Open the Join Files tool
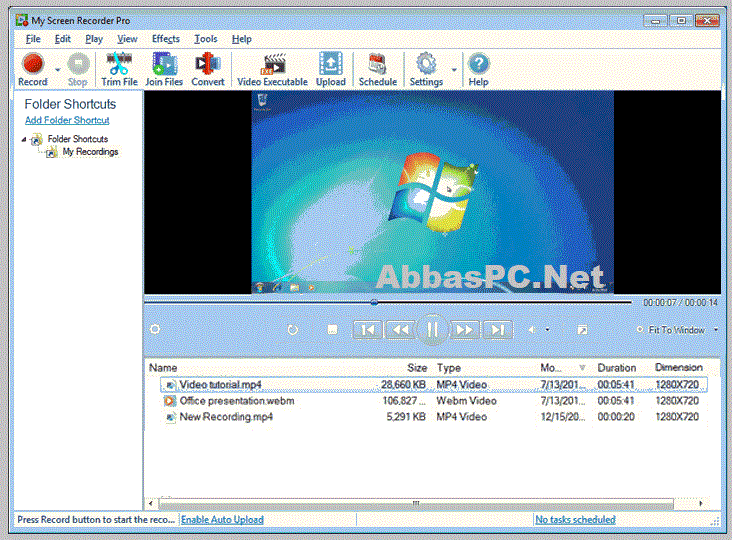The height and width of the screenshot is (540, 732). 164,70
